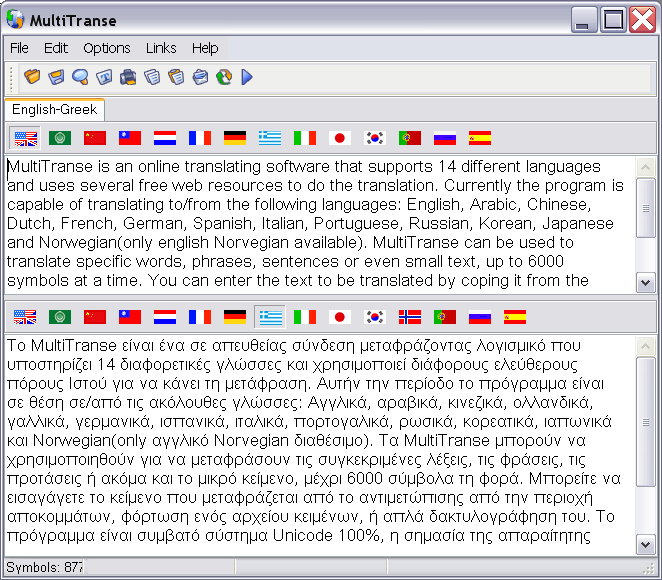Click the text 'T' toolbar icon

pos(104,77)
